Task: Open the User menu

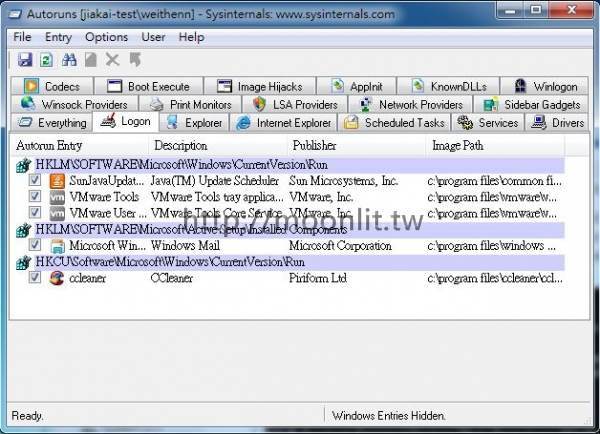Action: pos(154,37)
